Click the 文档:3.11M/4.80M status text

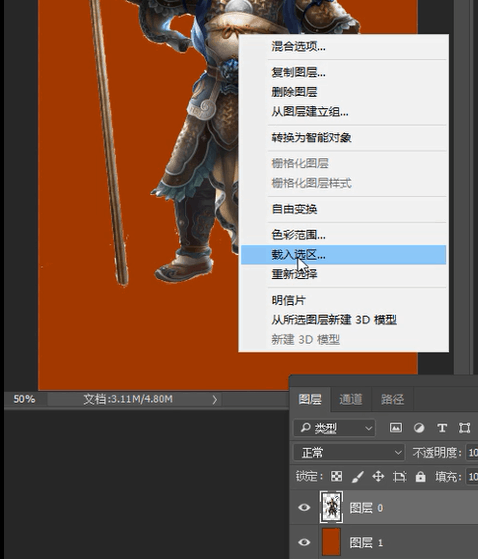tap(128, 399)
